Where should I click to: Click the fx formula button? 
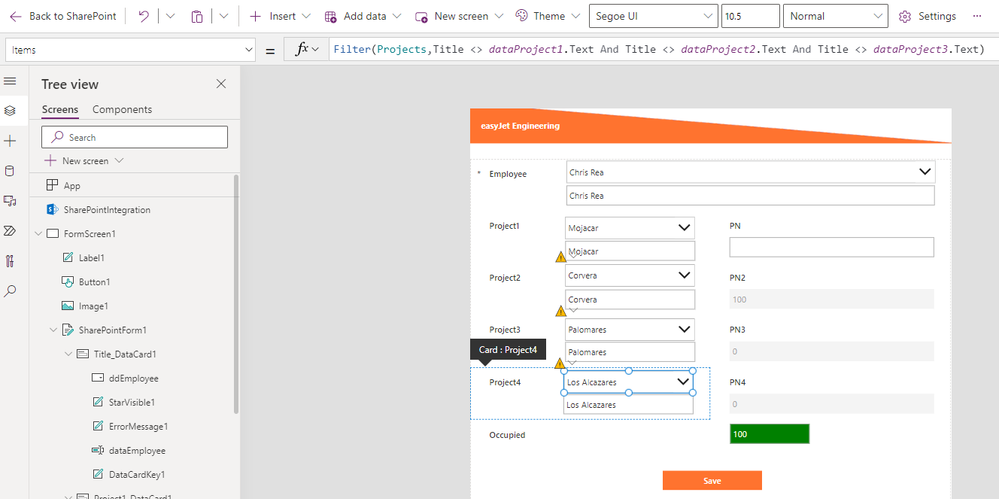coord(305,50)
